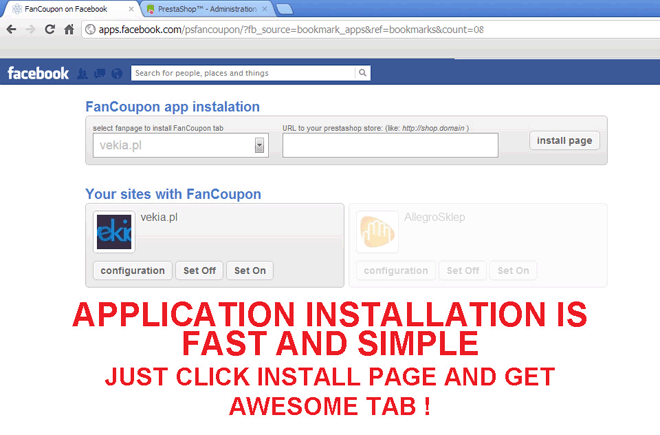
Task: Click the facebook logo
Action: click(38, 73)
